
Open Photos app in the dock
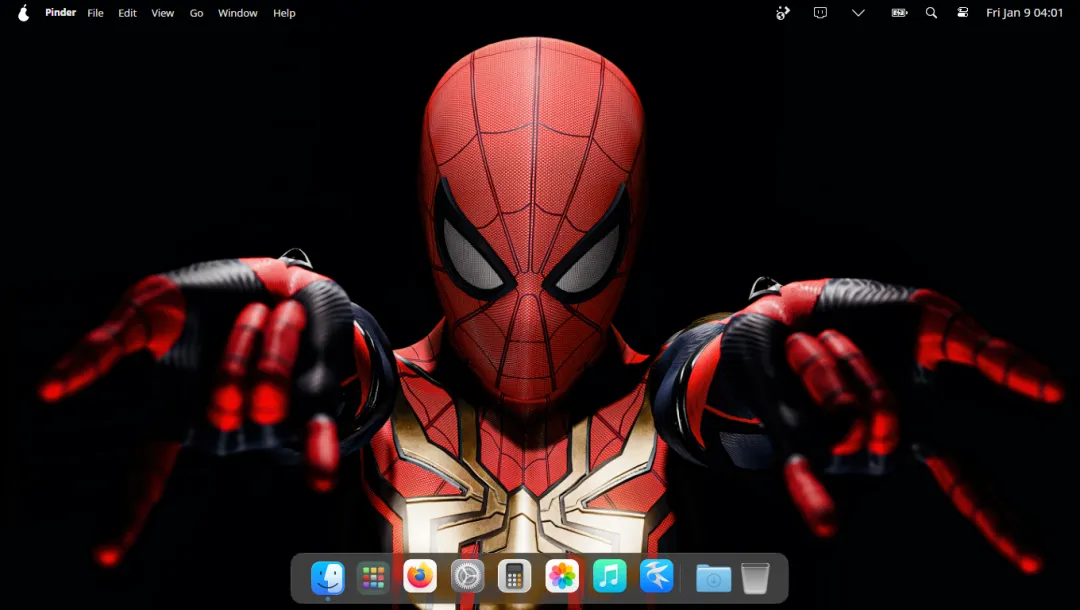(562, 576)
